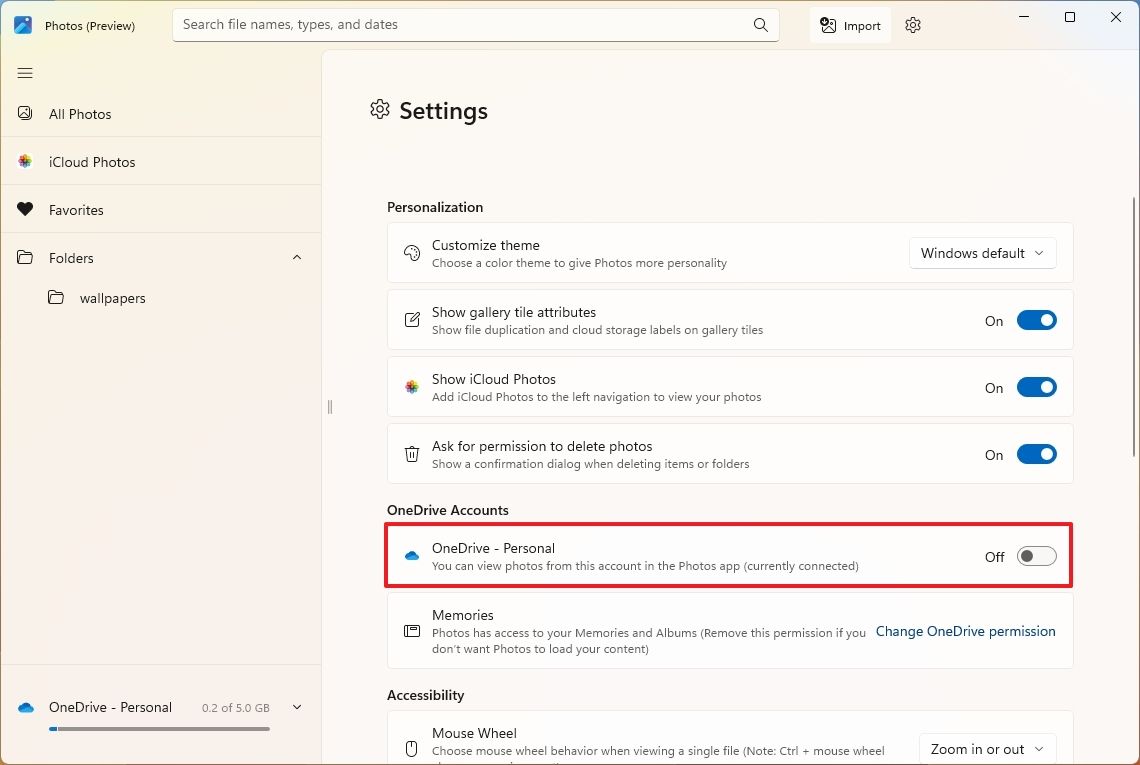Viewport: 1140px width, 765px height.
Task: Open the Windows default theme dropdown
Action: (x=982, y=253)
